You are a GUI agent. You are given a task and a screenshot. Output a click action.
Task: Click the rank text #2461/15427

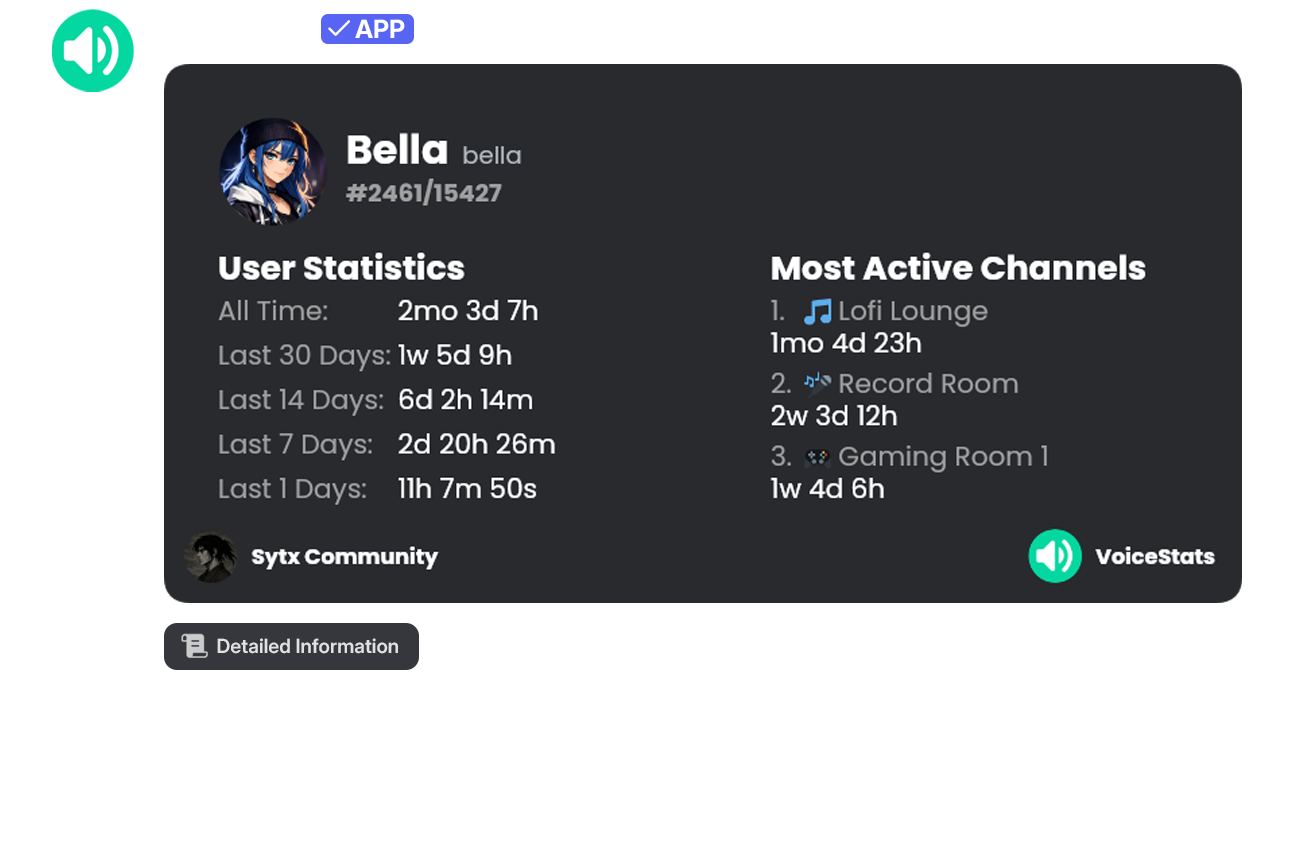pyautogui.click(x=424, y=193)
